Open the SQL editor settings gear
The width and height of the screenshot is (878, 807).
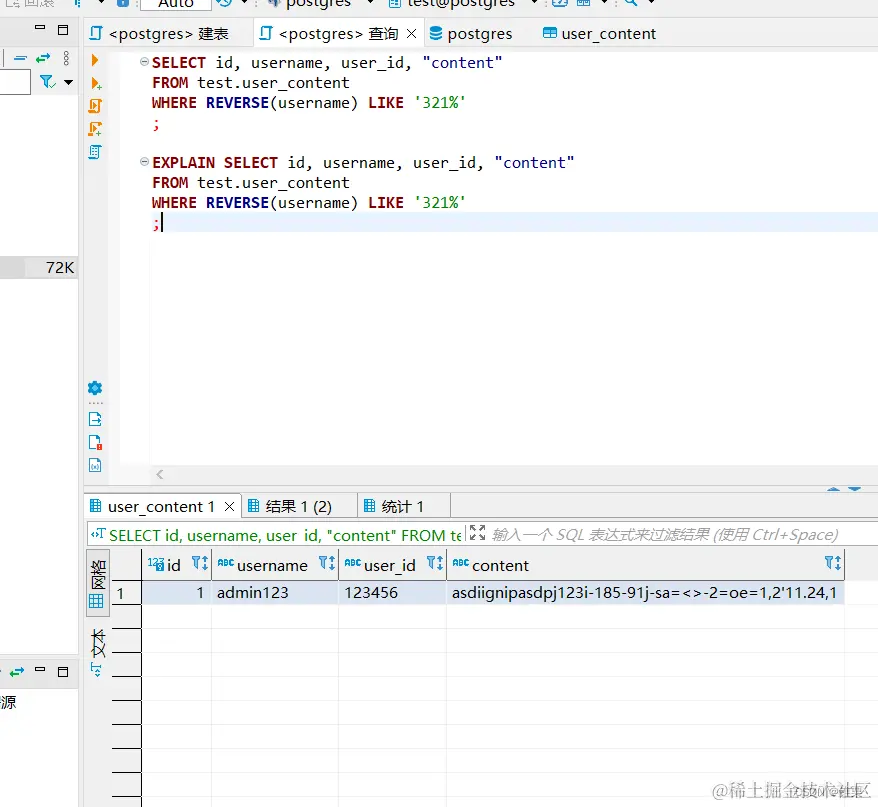tap(95, 388)
